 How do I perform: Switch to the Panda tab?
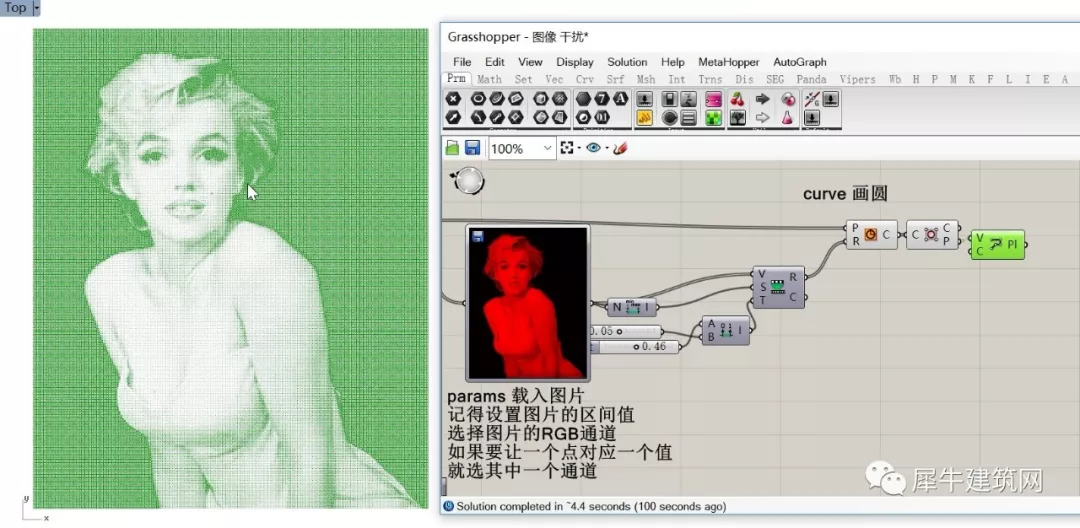(x=811, y=79)
